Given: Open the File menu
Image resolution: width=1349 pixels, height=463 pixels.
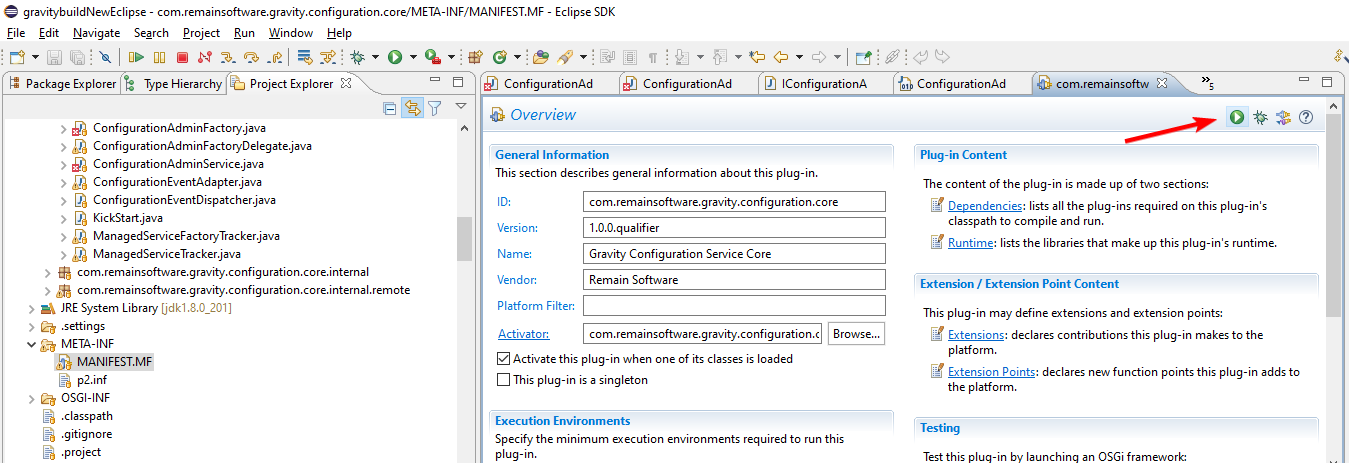Looking at the screenshot, I should (x=16, y=32).
